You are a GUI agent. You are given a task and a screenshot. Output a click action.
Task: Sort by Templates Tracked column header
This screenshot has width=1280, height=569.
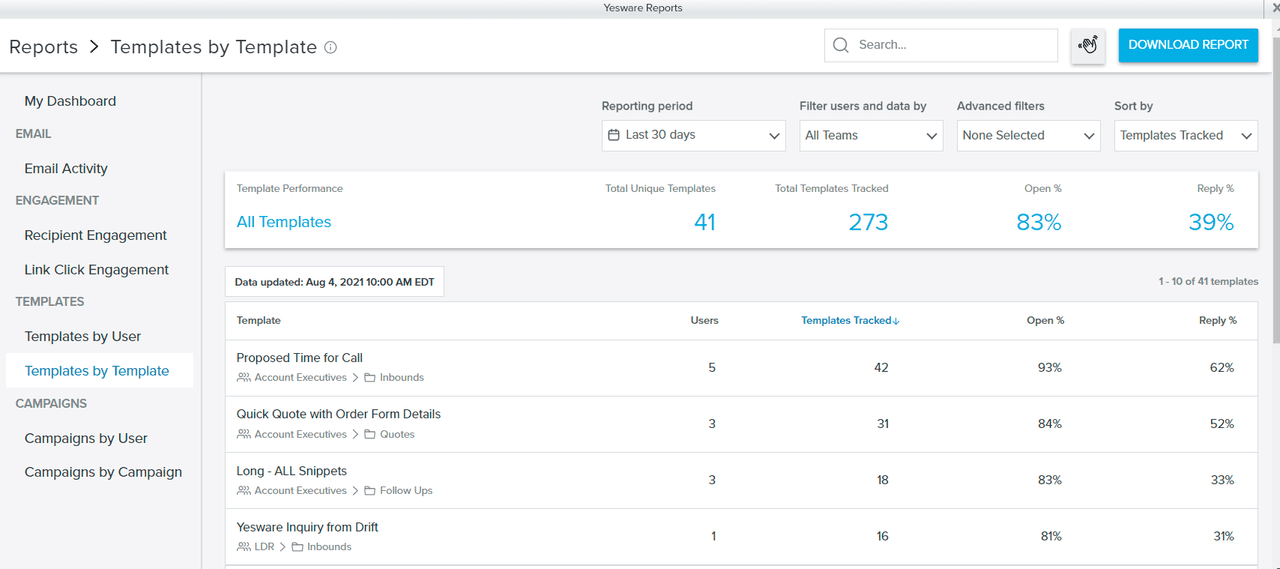850,321
